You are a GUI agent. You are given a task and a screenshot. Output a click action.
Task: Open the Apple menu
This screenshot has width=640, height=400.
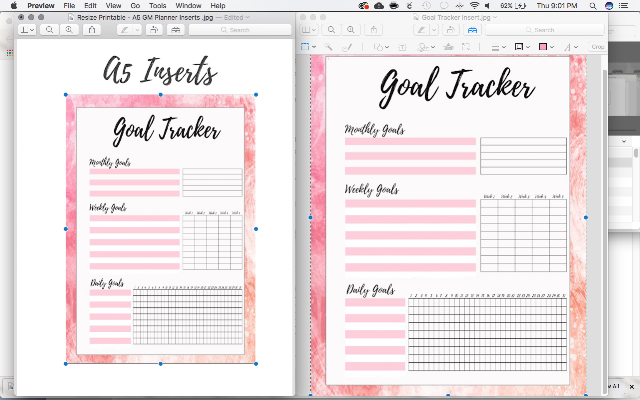coord(13,5)
